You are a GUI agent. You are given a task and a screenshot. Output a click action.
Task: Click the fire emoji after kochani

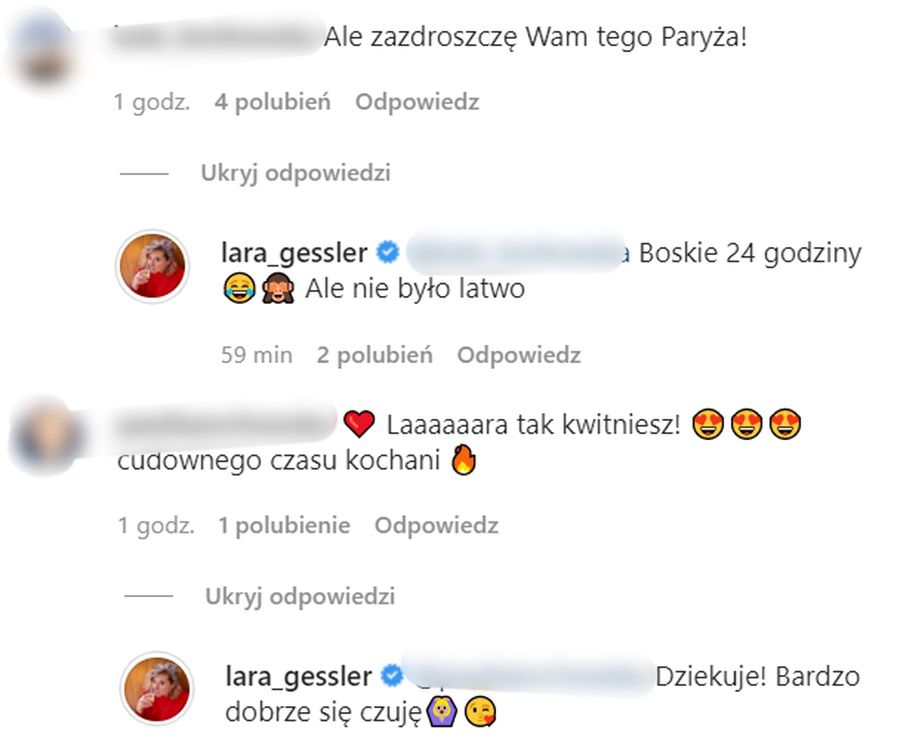[x=464, y=460]
